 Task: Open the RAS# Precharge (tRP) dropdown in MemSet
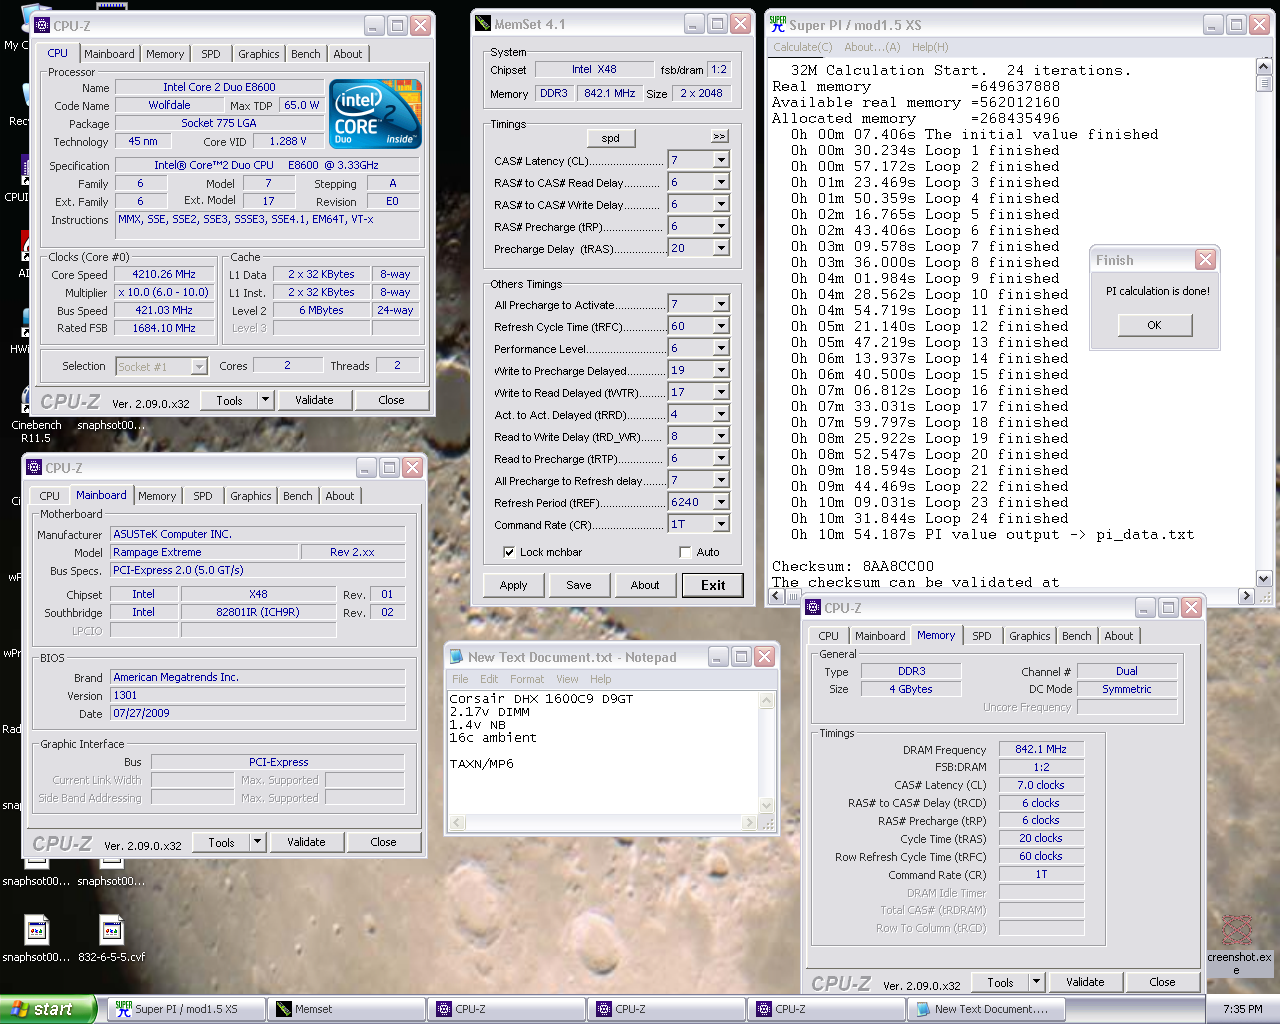point(721,226)
